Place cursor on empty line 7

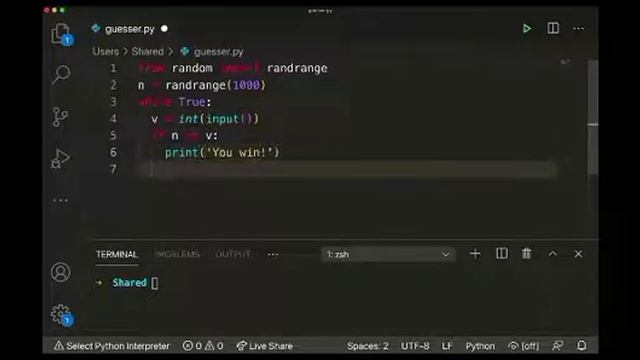(x=346, y=169)
